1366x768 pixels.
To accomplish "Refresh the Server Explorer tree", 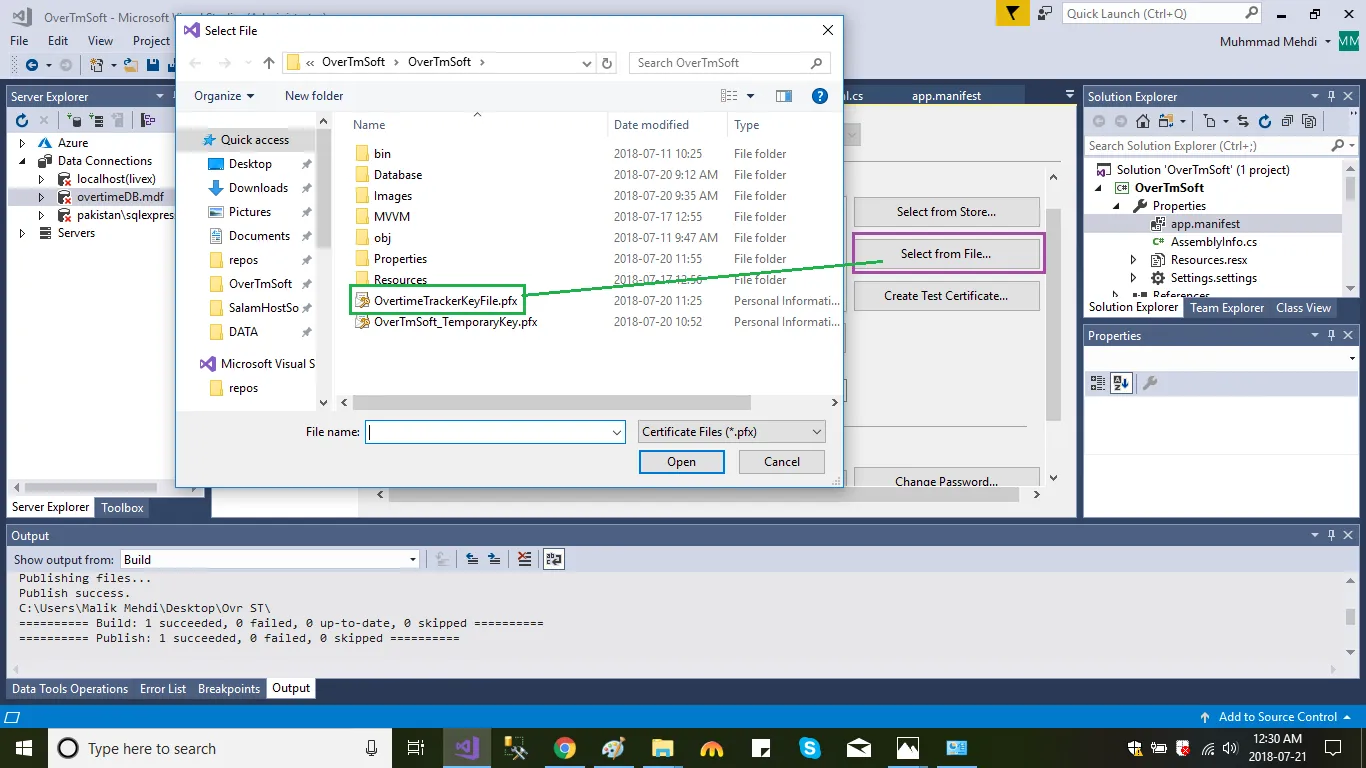I will (22, 120).
